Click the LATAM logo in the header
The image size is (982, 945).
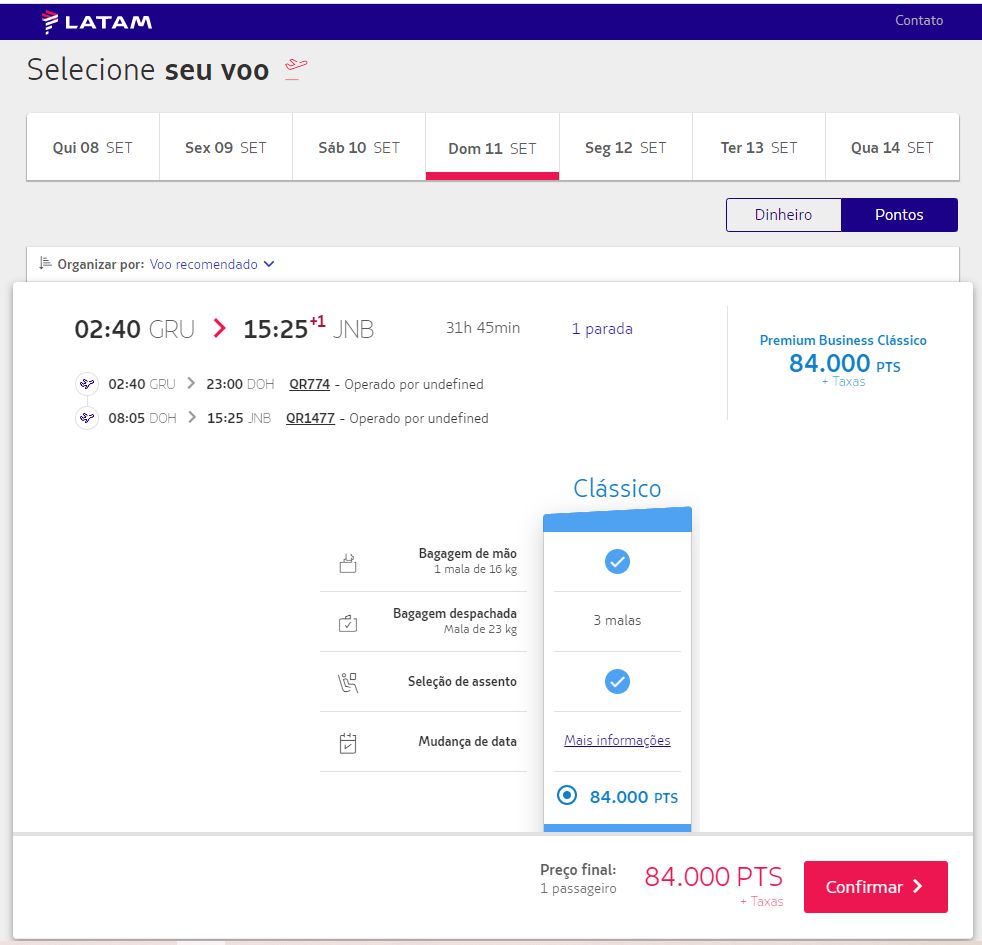coord(96,22)
